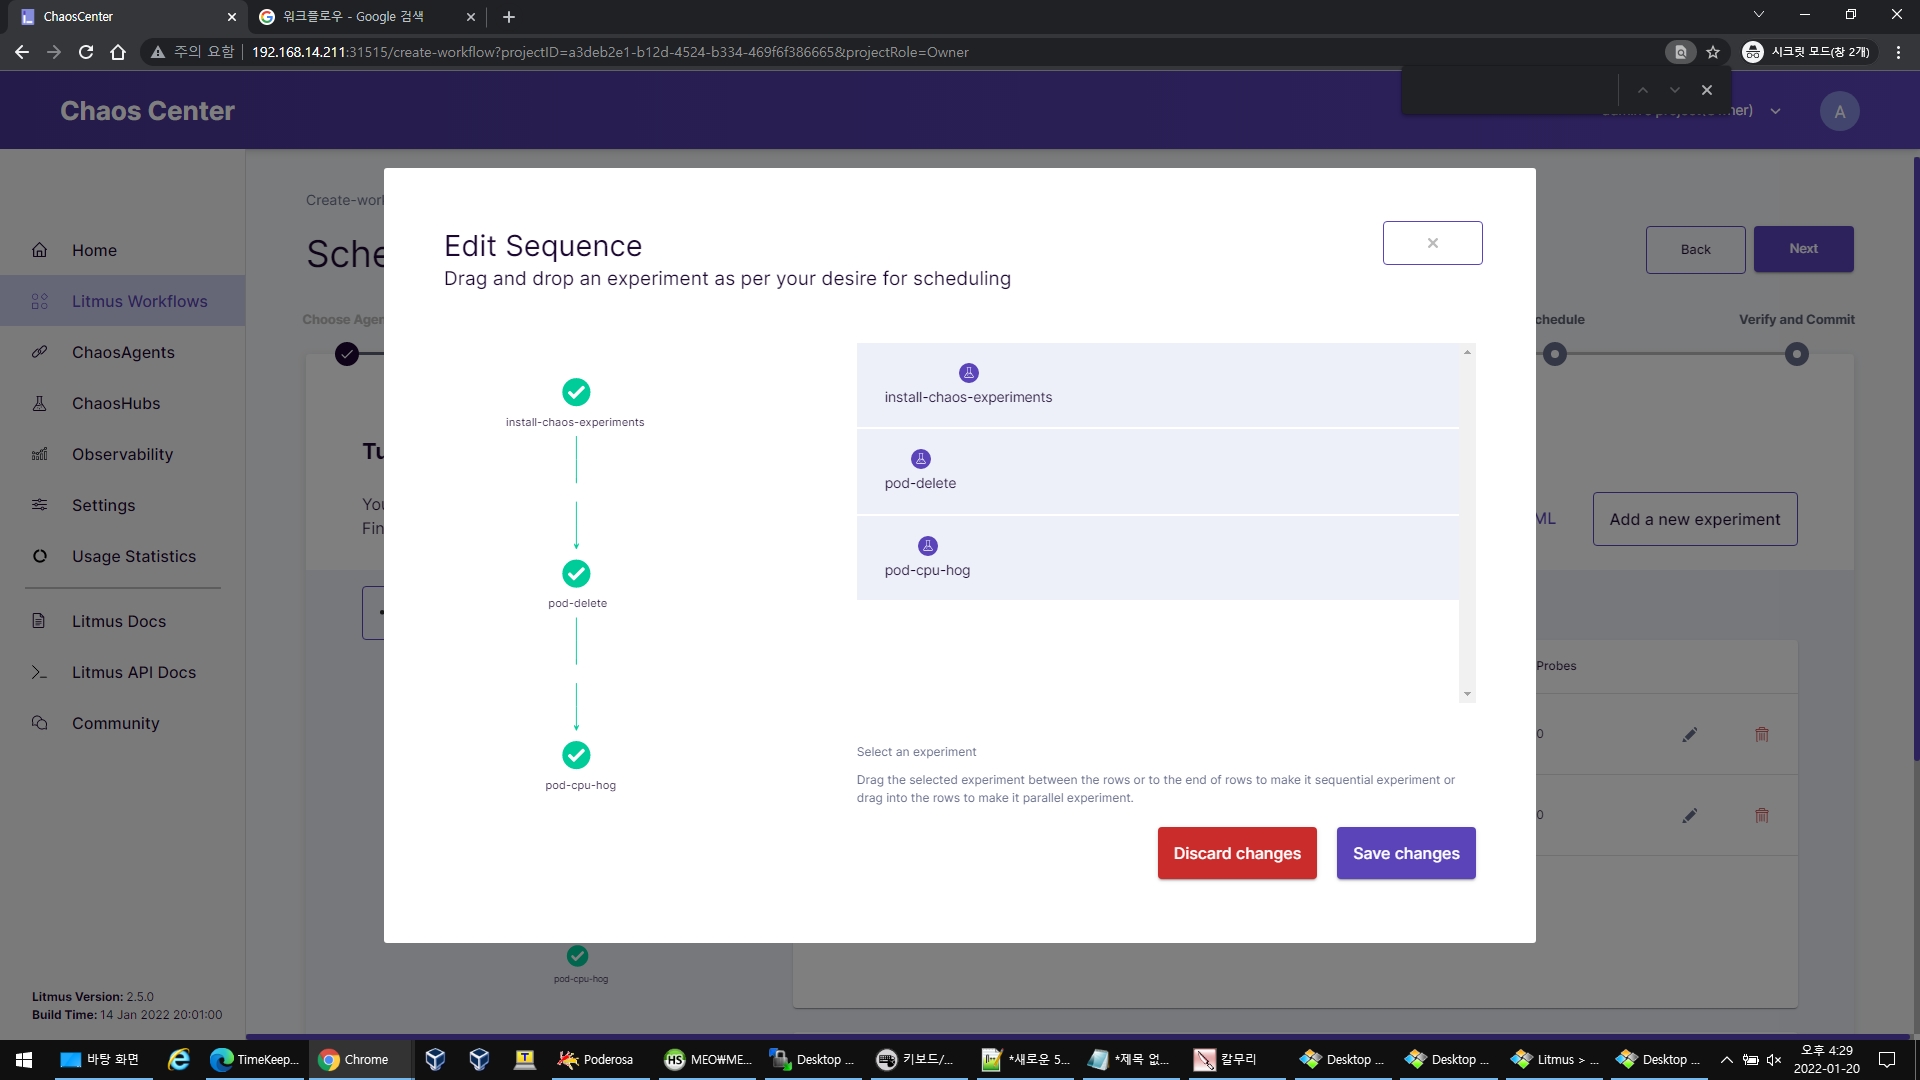Screen dimensions: 1920x1080
Task: Open ChaosHubs sidebar item
Action: [x=116, y=403]
